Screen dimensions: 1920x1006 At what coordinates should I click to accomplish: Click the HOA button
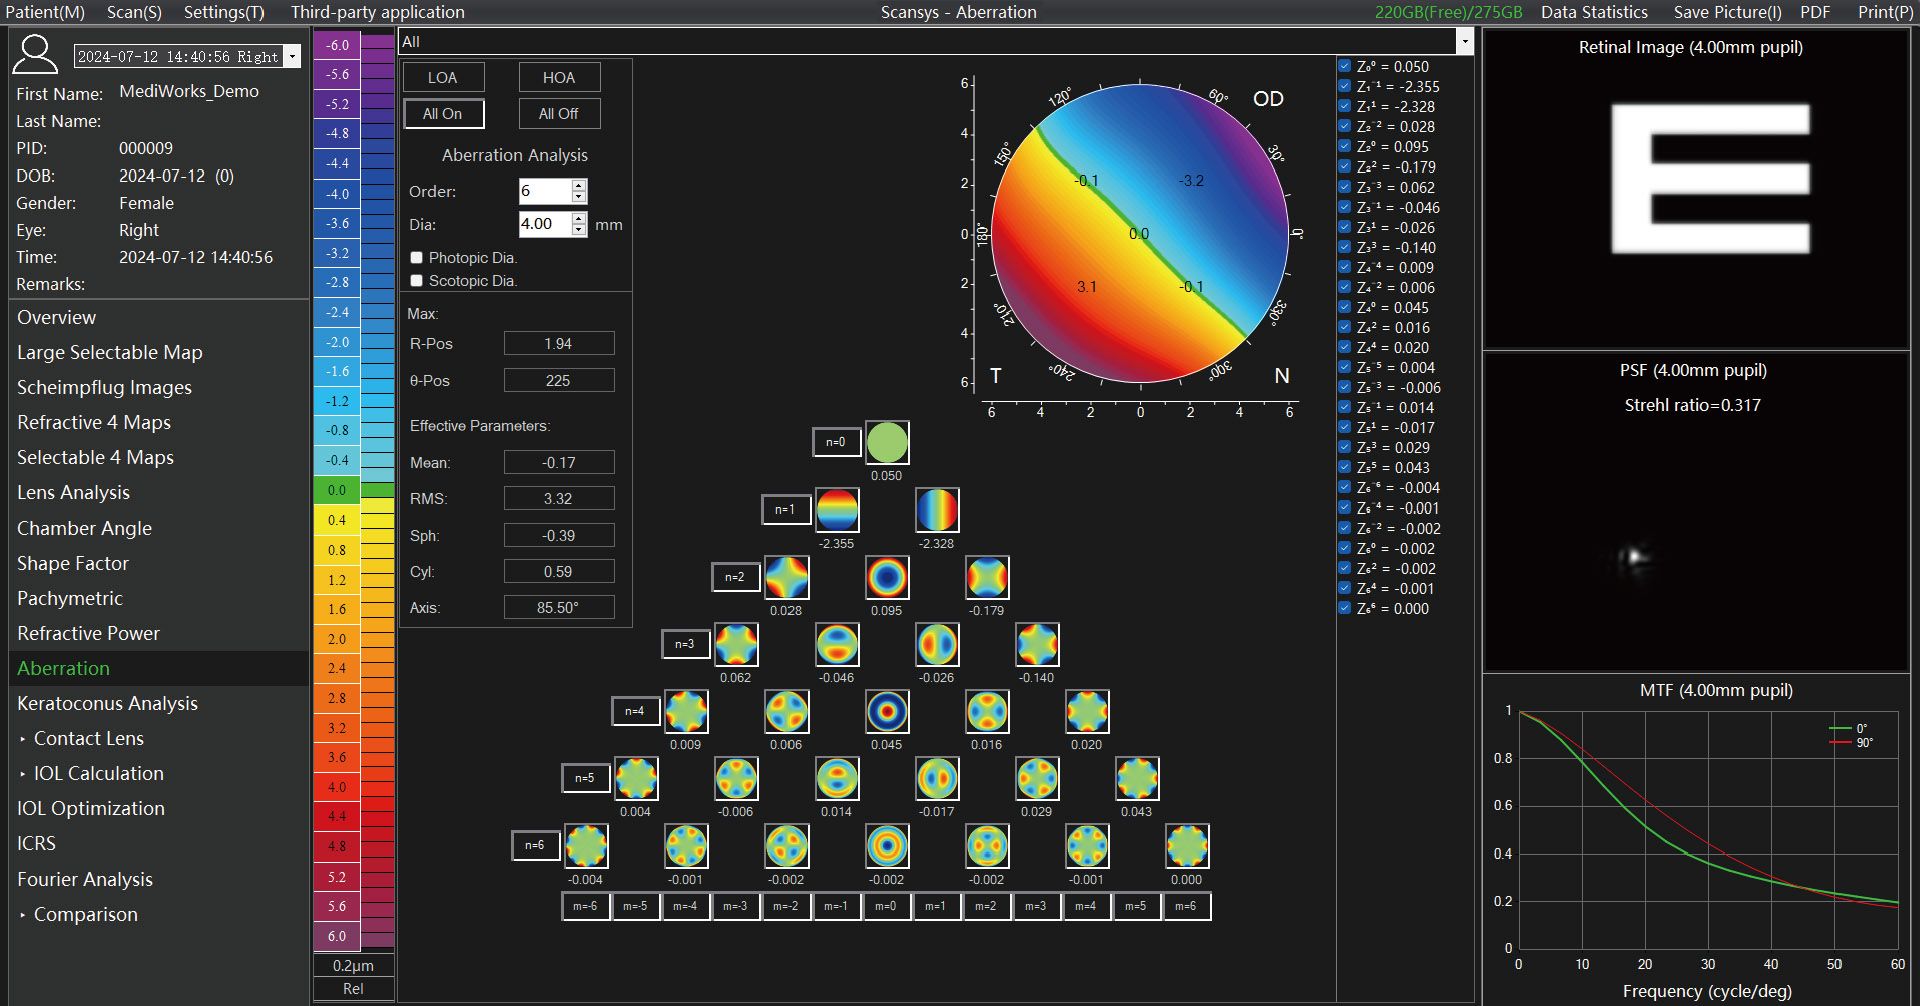(x=559, y=77)
